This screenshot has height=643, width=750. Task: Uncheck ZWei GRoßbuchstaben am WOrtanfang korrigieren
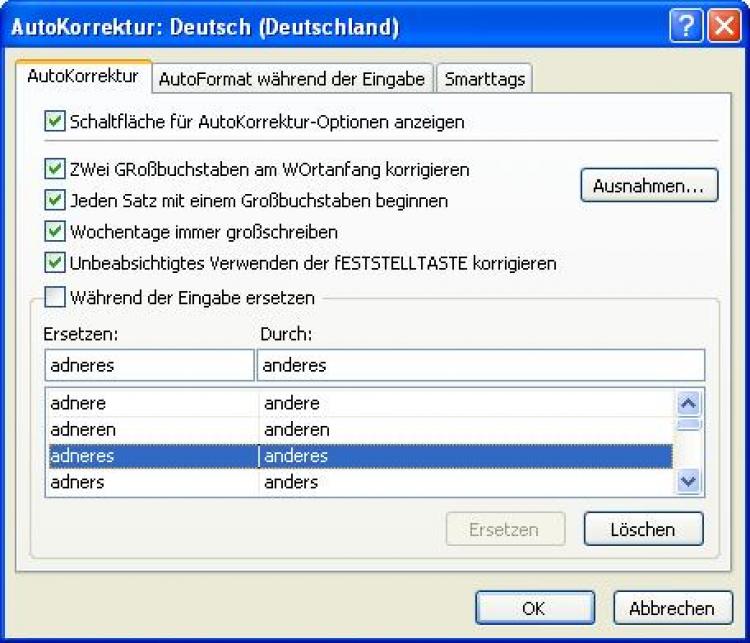point(55,170)
